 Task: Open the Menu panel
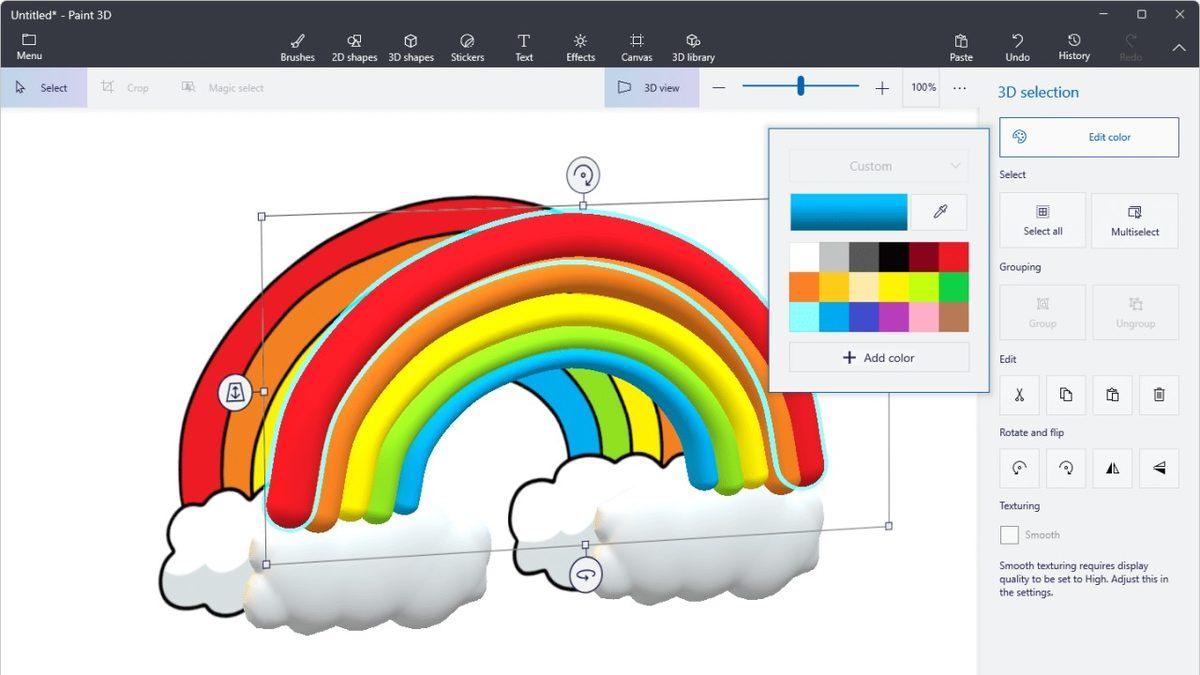(28, 44)
